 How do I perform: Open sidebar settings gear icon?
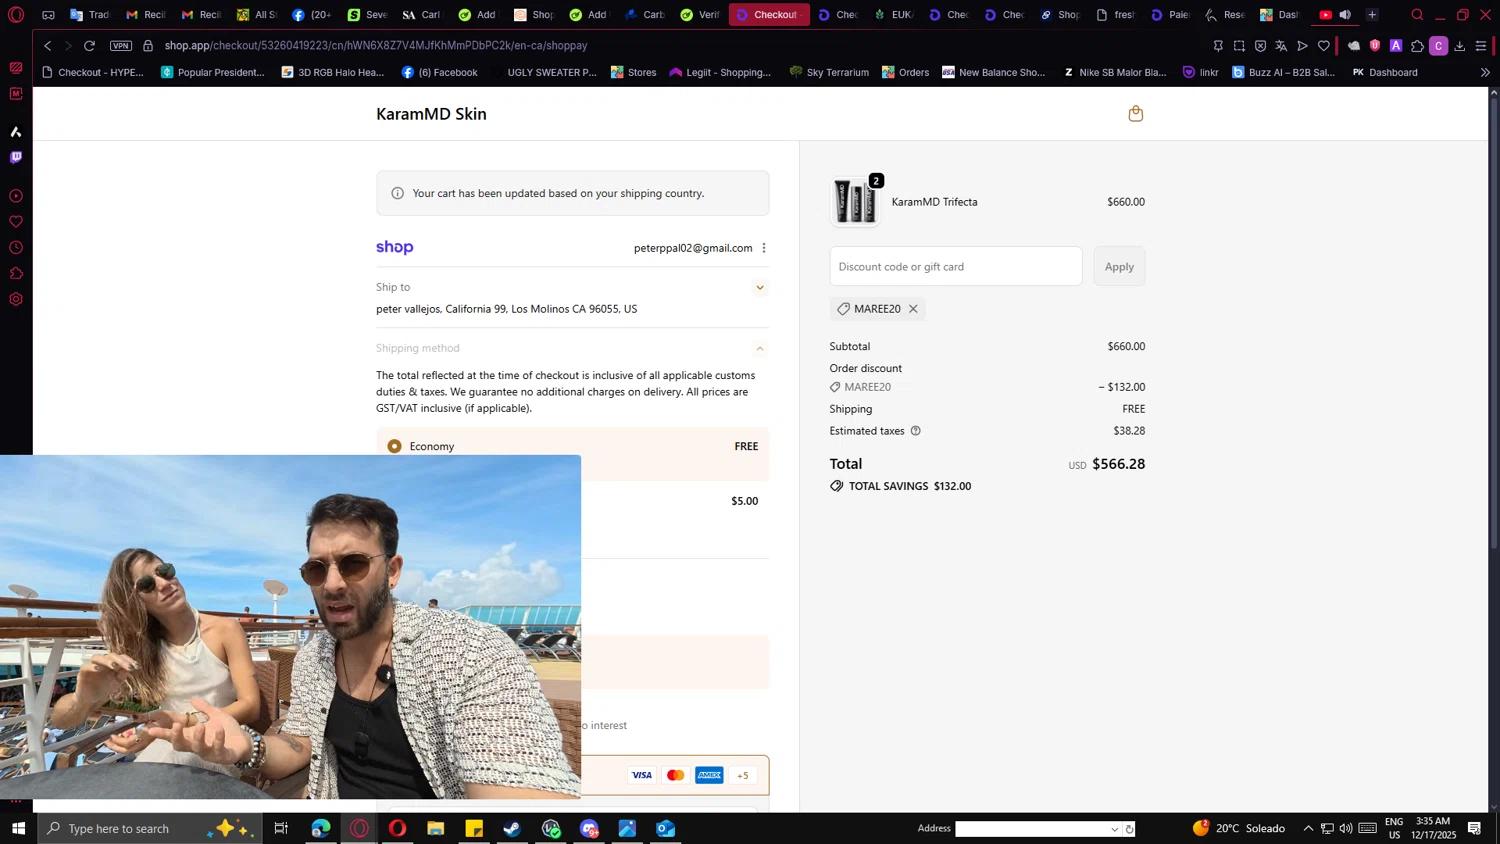tap(16, 300)
